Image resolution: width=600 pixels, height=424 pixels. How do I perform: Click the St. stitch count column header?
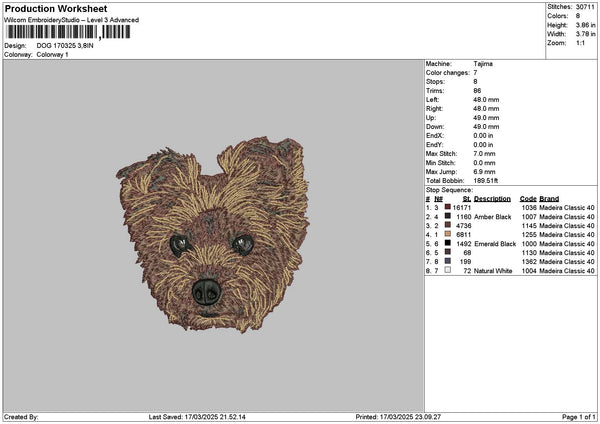click(466, 198)
